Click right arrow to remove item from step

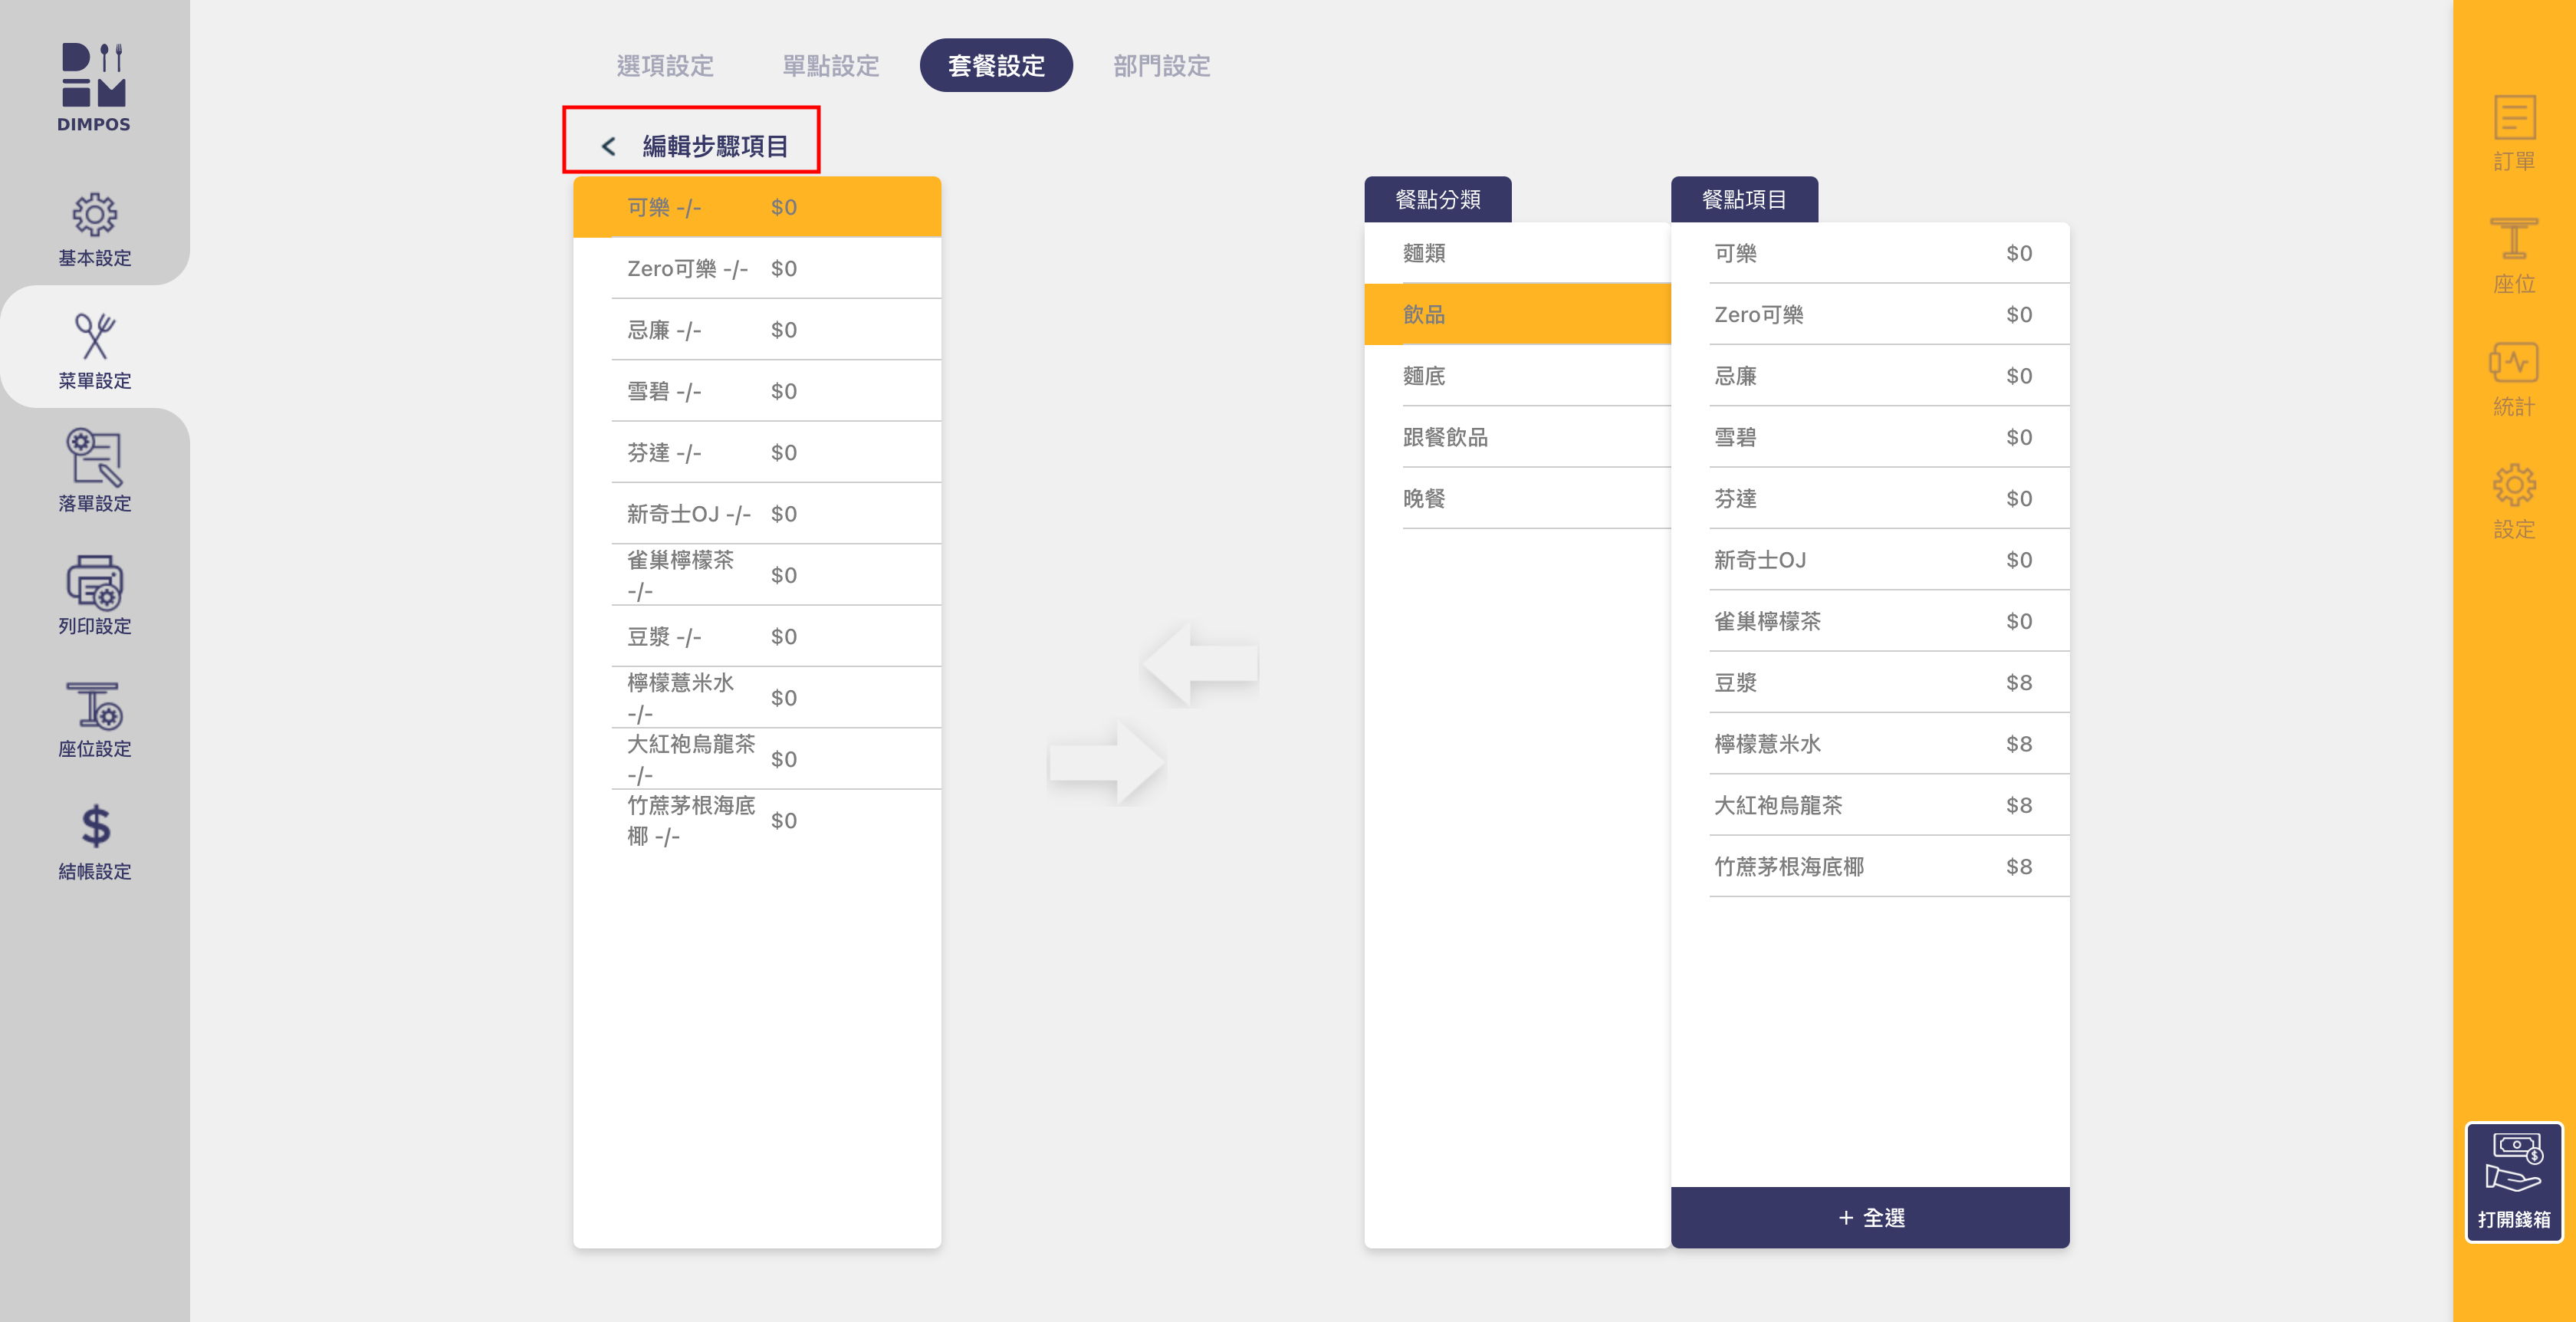click(1106, 763)
